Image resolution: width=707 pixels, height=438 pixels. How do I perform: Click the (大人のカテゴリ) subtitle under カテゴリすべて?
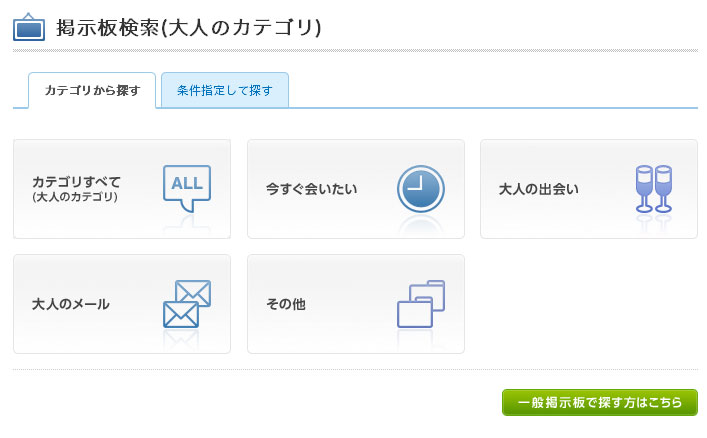75,197
